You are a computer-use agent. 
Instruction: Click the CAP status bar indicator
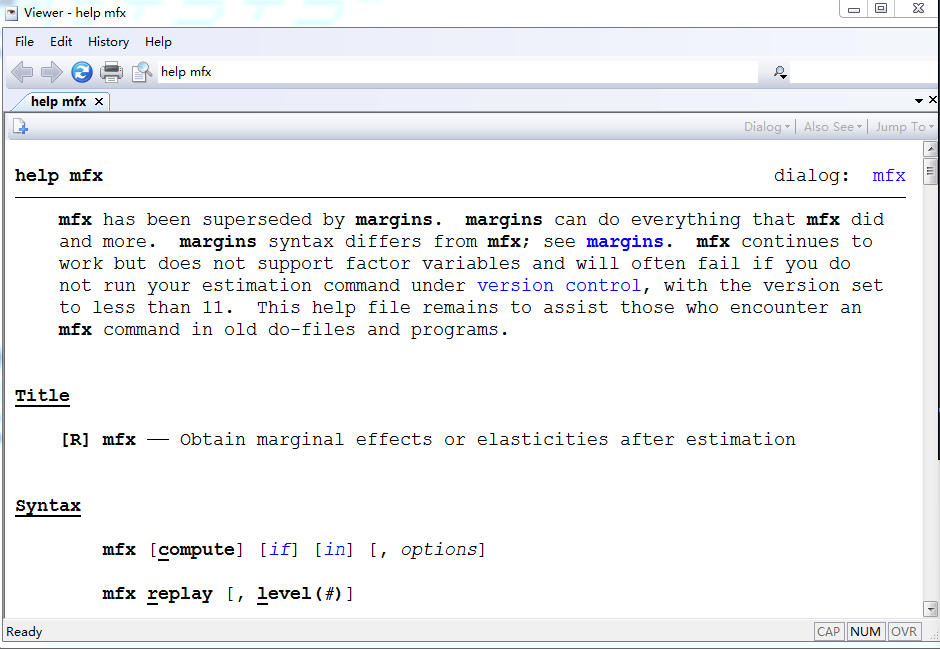click(828, 631)
